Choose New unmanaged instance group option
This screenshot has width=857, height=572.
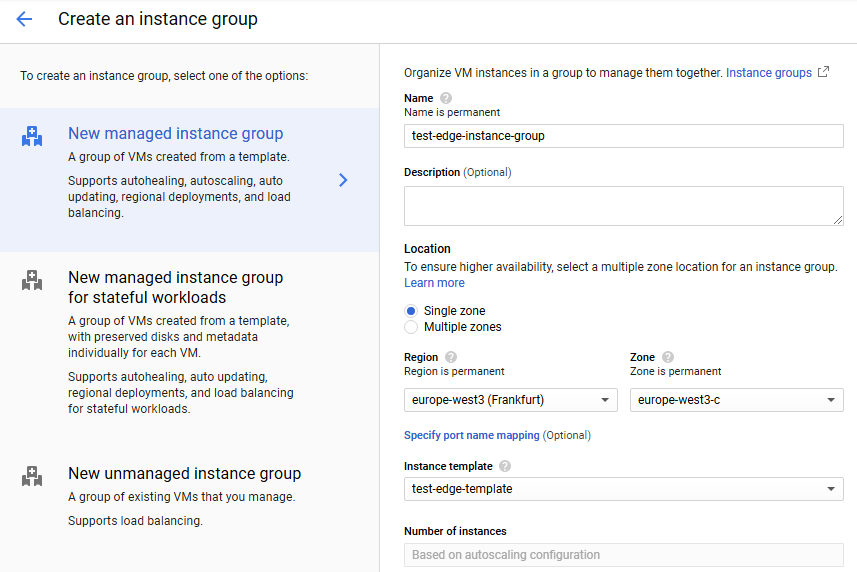click(x=184, y=474)
